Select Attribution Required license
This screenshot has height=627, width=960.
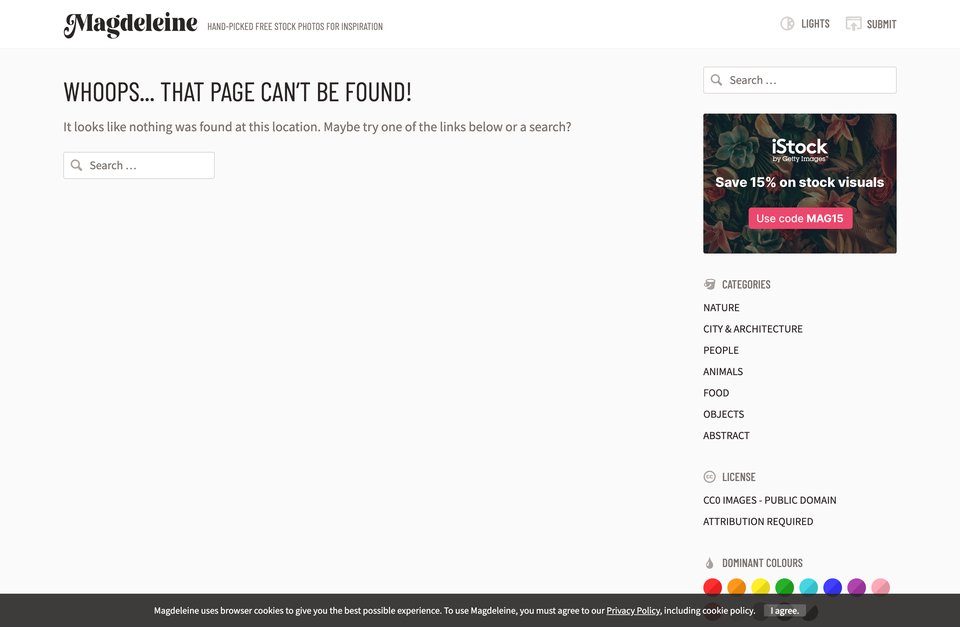[x=758, y=522]
